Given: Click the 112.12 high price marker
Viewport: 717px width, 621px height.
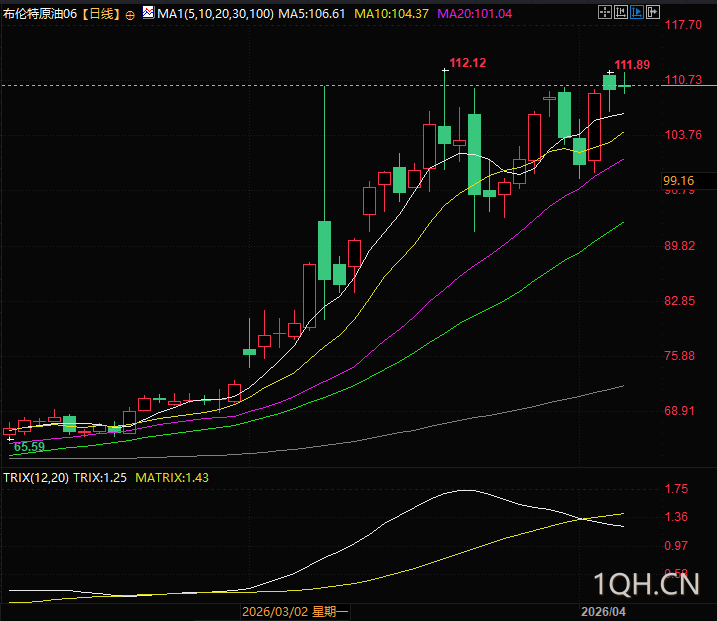Looking at the screenshot, I should coord(467,63).
